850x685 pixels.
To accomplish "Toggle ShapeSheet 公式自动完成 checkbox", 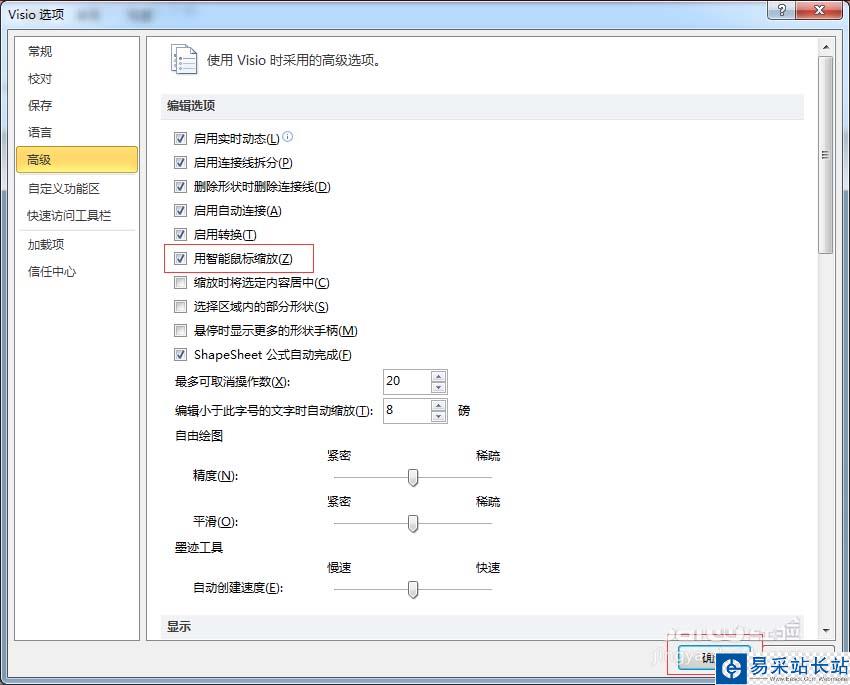I will 181,355.
